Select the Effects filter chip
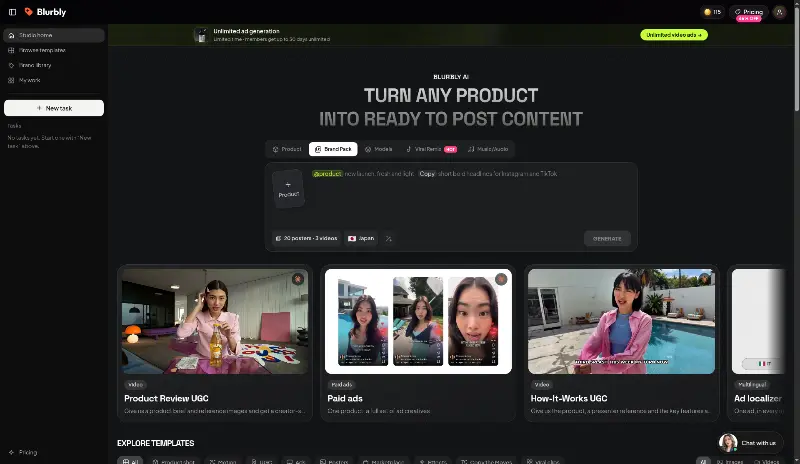Screen dimensions: 800x464 tap(433, 461)
